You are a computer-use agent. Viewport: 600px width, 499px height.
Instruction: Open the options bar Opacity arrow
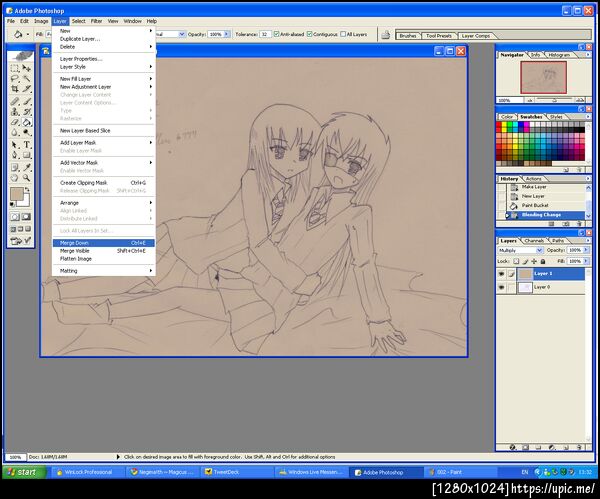pyautogui.click(x=227, y=34)
